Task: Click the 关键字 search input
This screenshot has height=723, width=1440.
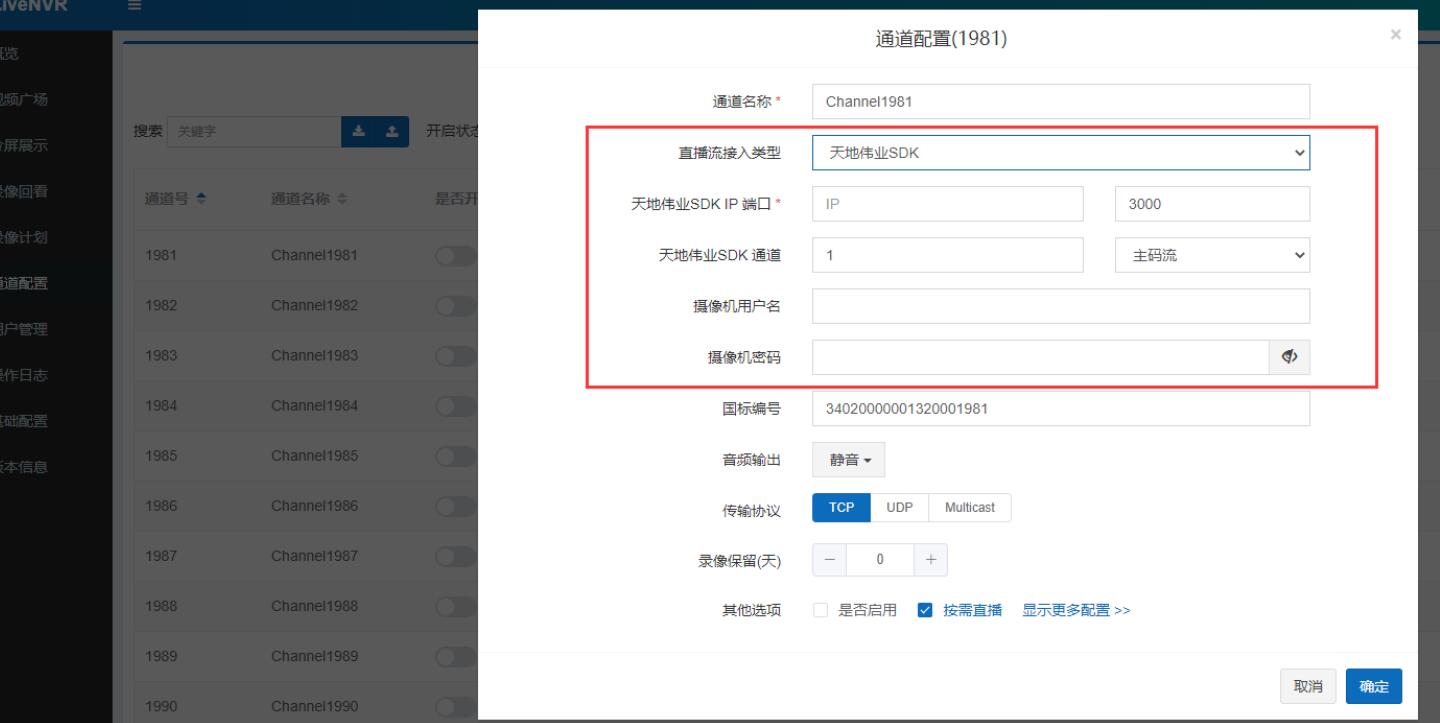Action: tap(254, 132)
